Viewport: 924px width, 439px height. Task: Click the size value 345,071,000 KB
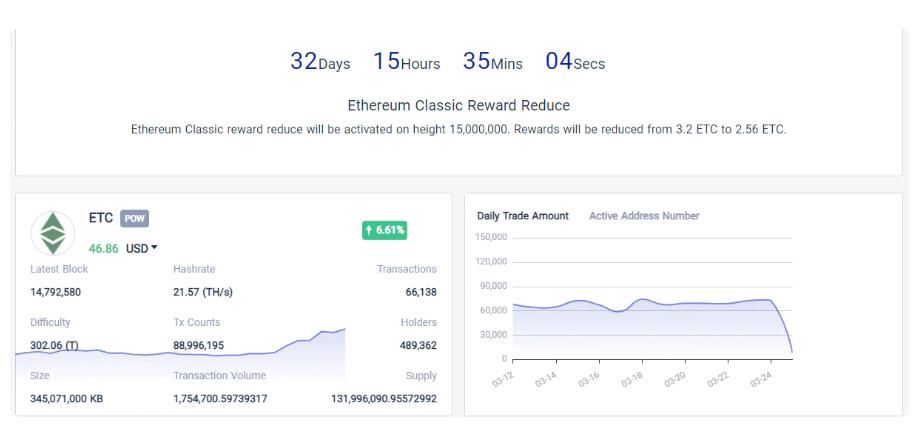coord(66,399)
